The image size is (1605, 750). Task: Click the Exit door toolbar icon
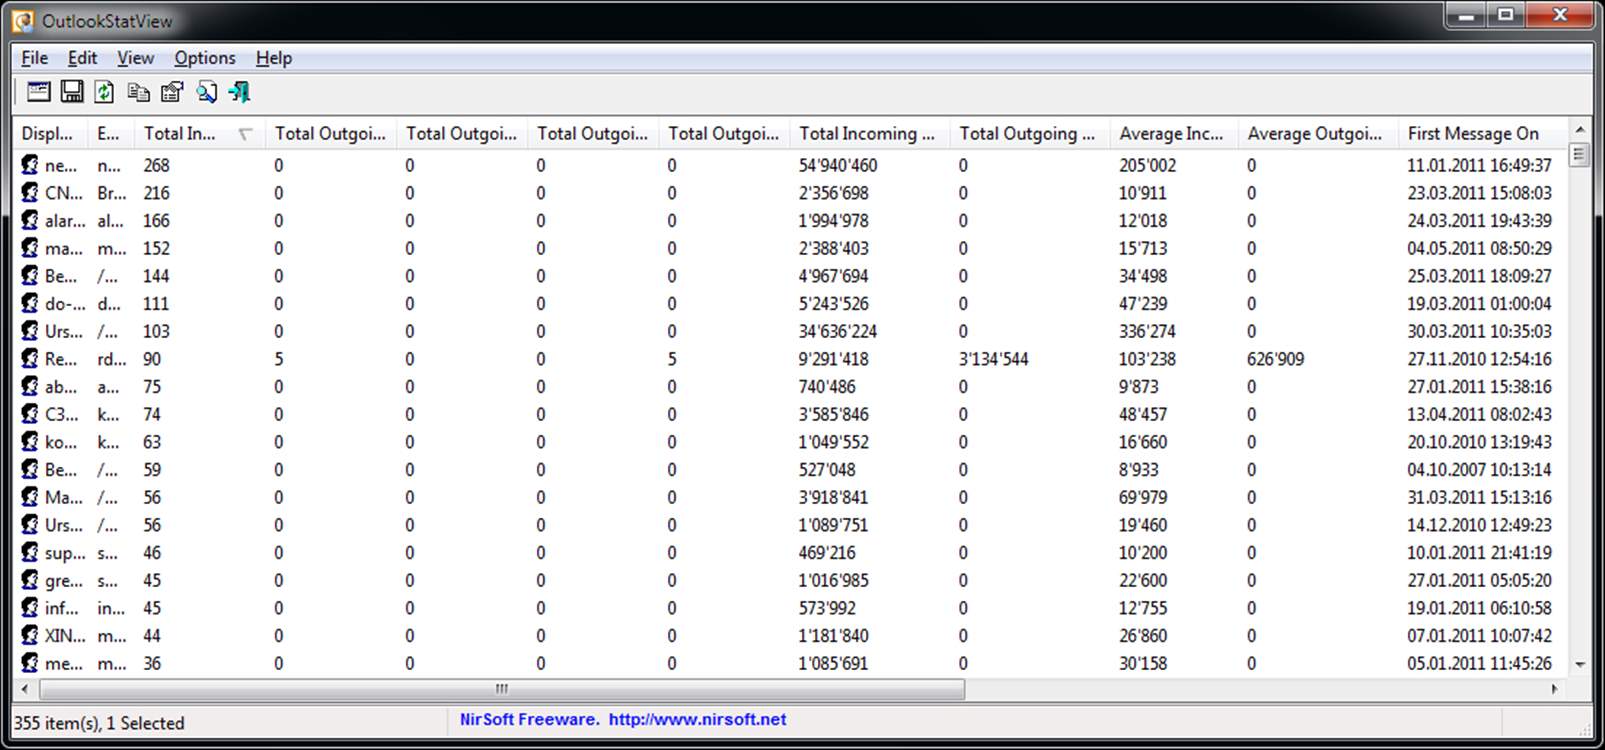point(239,92)
